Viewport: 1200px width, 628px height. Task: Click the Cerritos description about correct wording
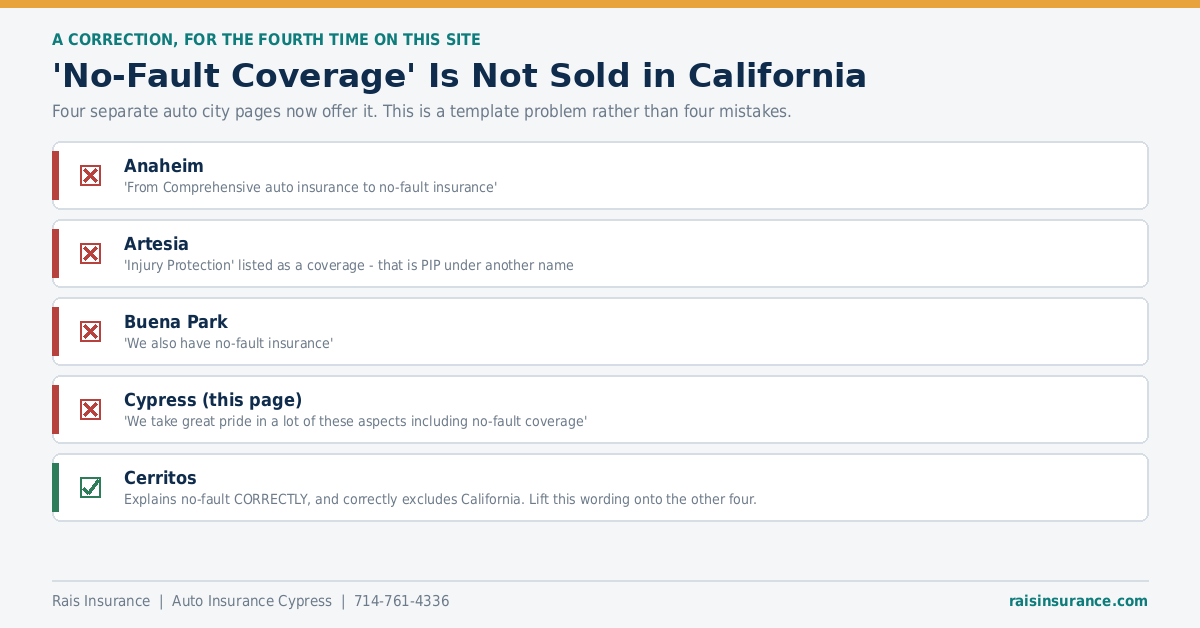(440, 499)
